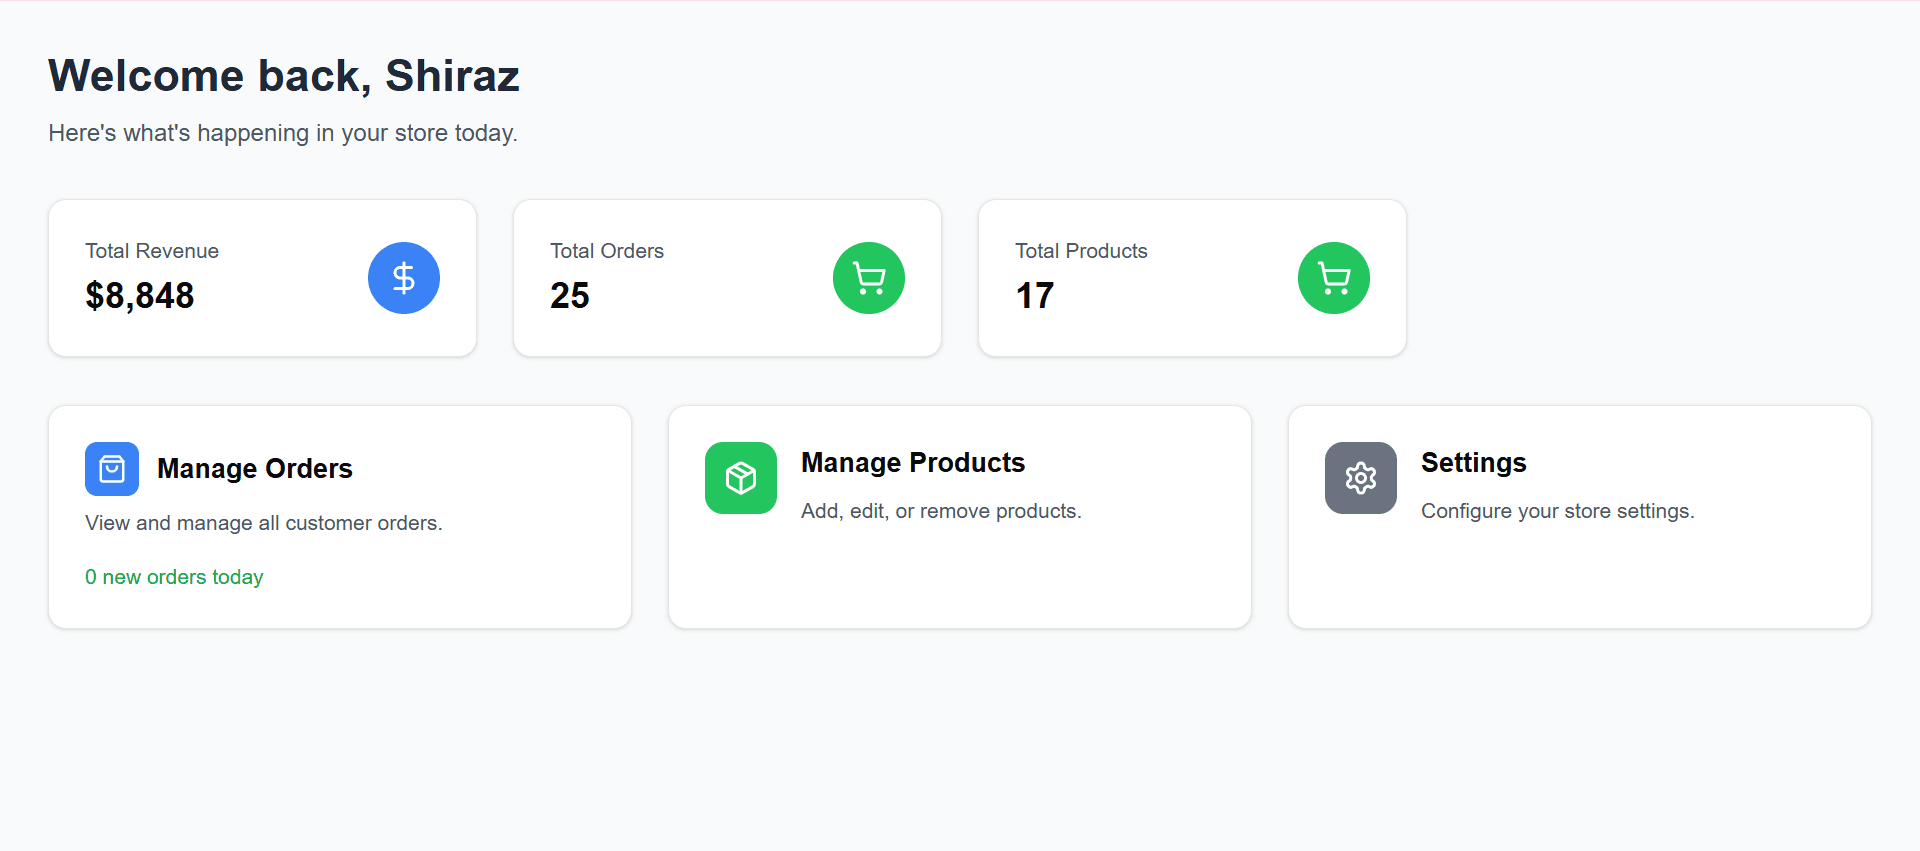Click the Total Orders label
Viewport: 1920px width, 851px height.
(606, 251)
